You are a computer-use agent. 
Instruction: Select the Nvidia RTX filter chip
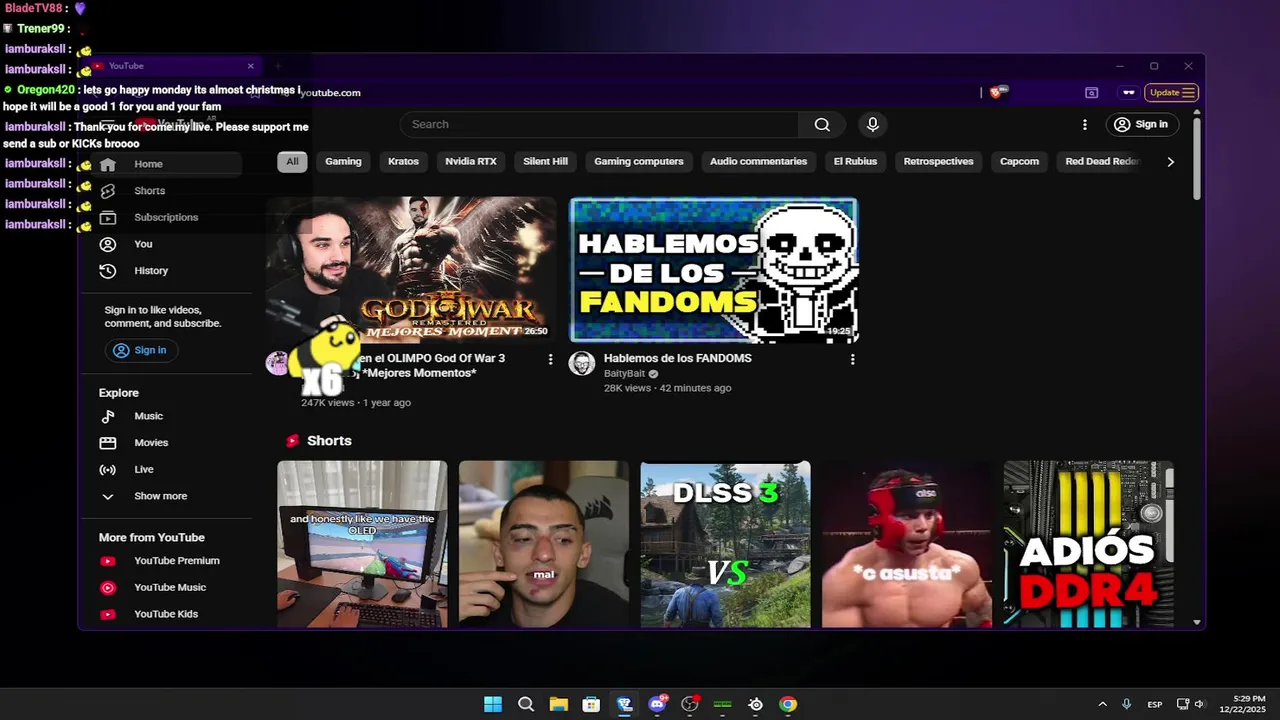point(471,161)
